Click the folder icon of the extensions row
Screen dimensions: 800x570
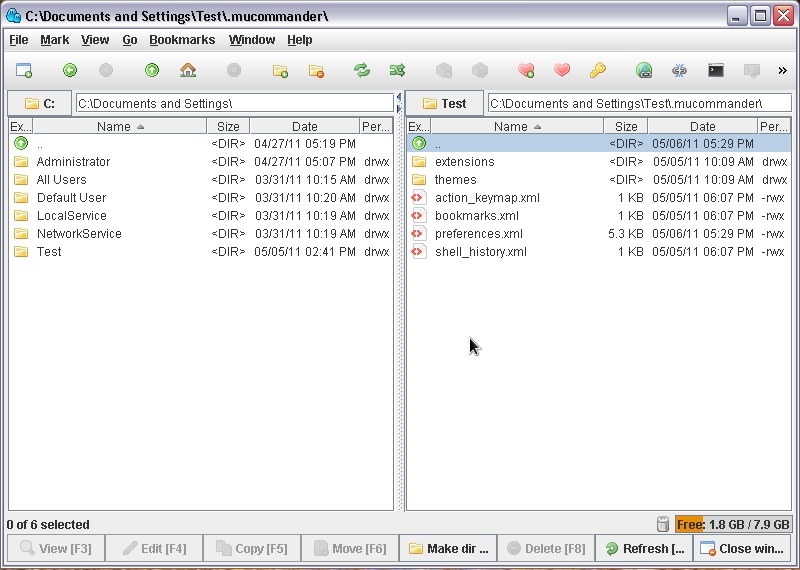tap(419, 162)
